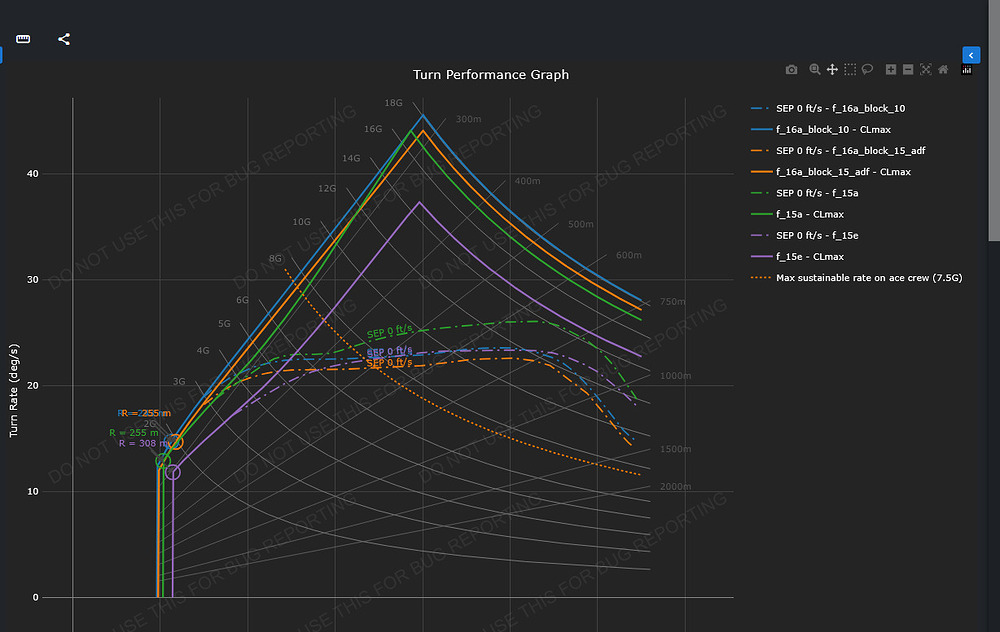Click the ruler icon at top left
This screenshot has width=1000, height=632.
tap(23, 39)
